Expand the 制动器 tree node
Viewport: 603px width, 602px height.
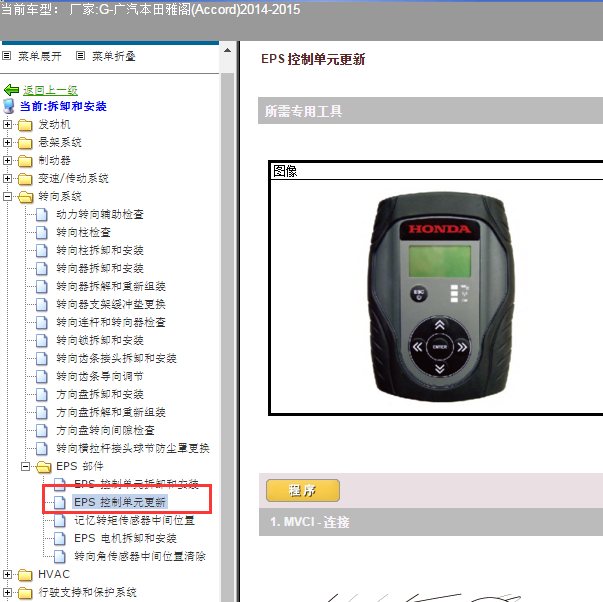pos(7,160)
